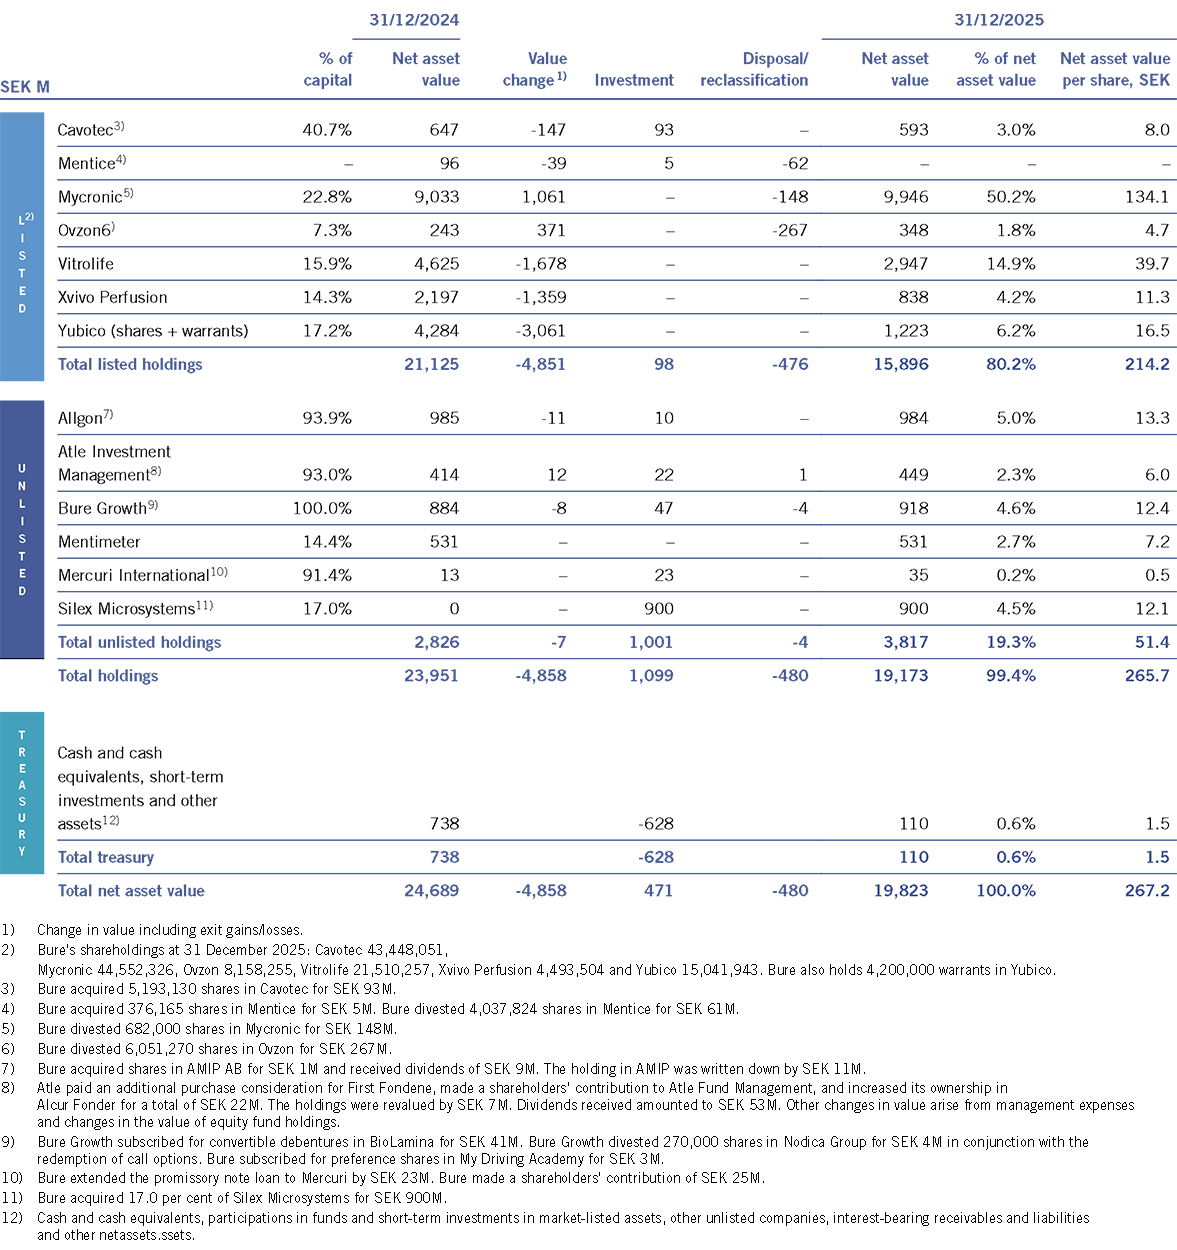Select total net asset value 19,823
The width and height of the screenshot is (1177, 1250).
point(901,890)
